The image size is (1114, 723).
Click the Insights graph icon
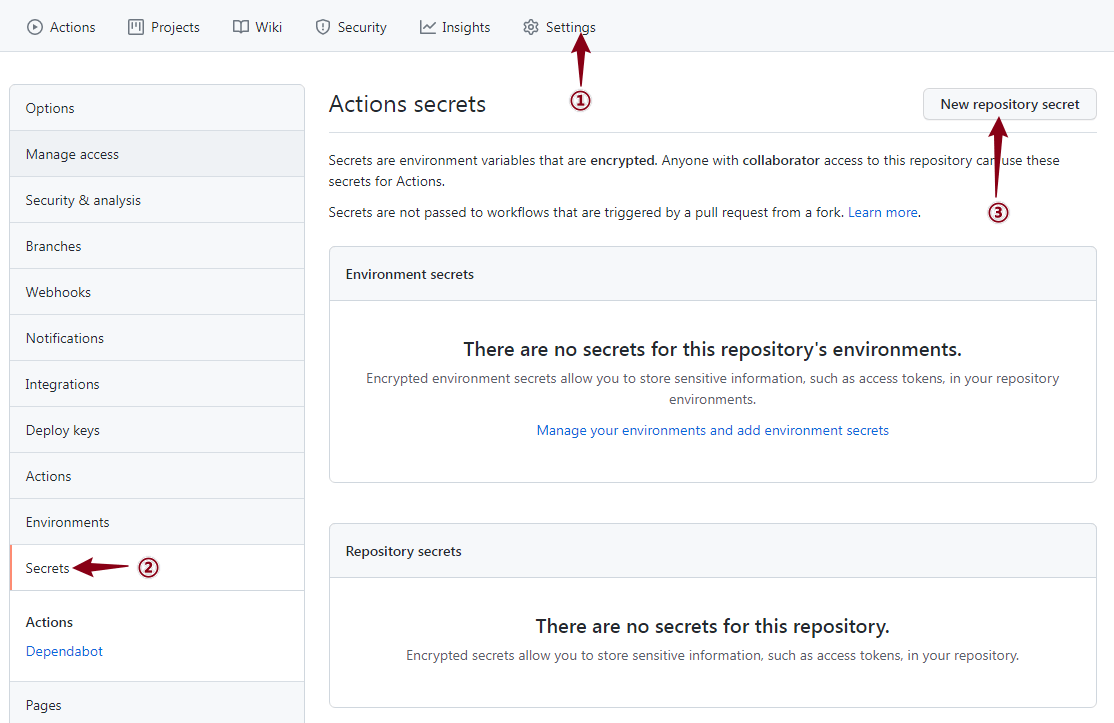pos(428,27)
